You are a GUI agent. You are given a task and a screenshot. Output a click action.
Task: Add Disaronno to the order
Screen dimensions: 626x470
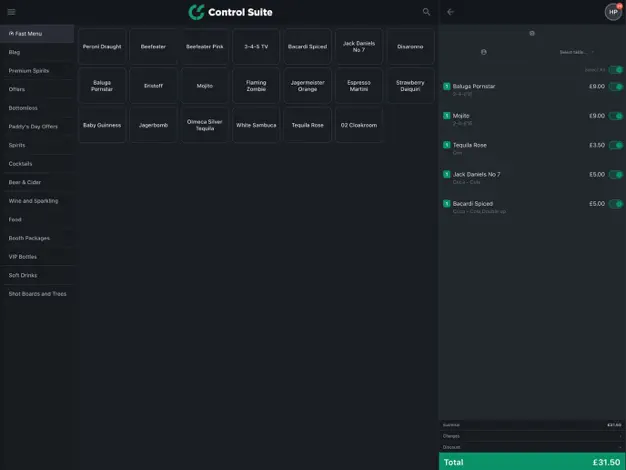tap(410, 47)
